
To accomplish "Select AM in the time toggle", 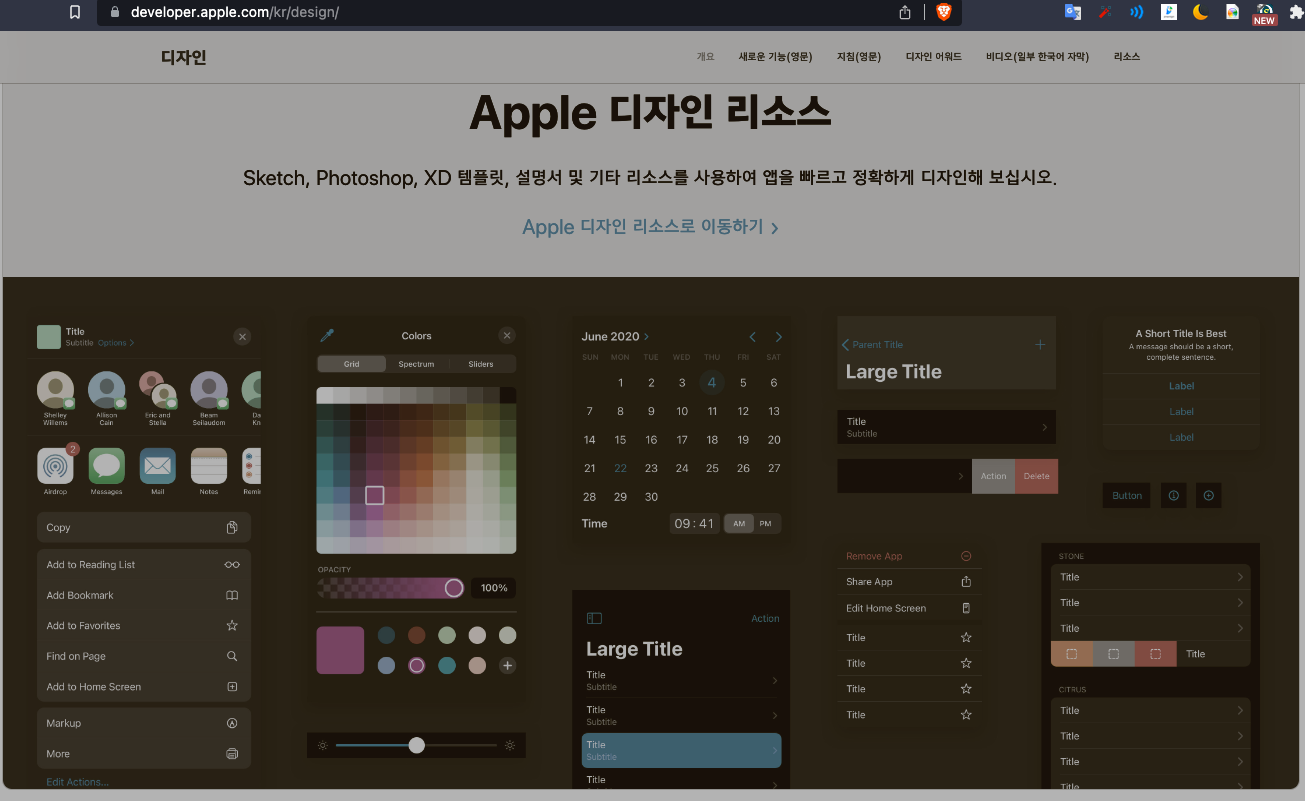I will coord(739,524).
